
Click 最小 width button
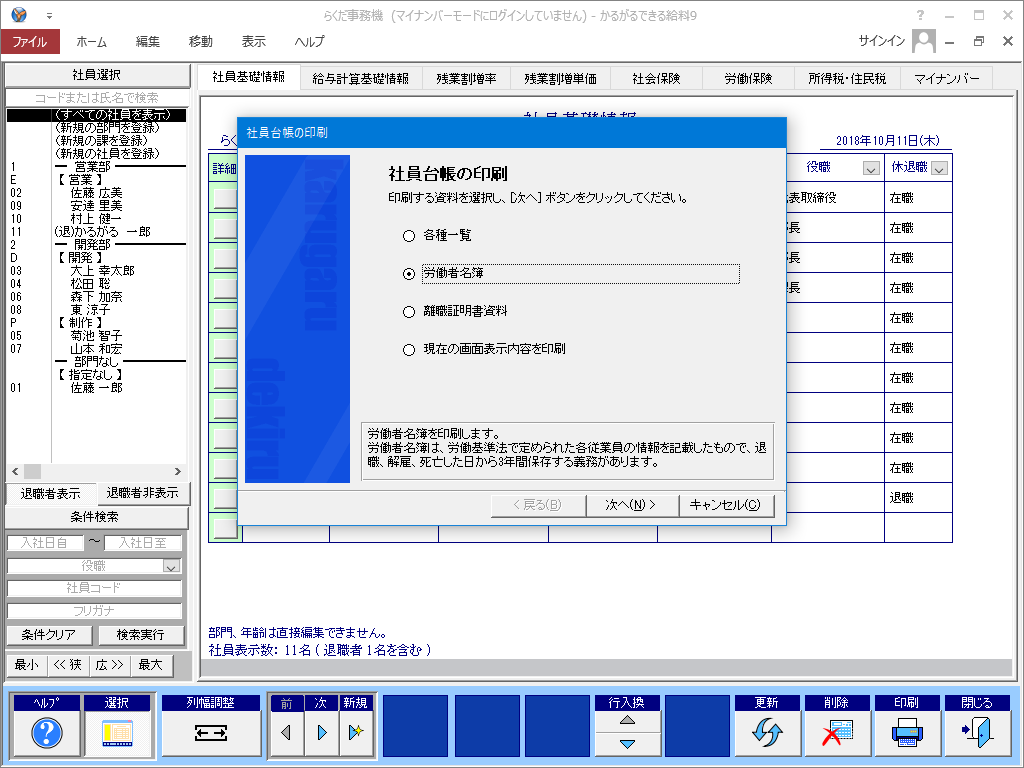(26, 665)
